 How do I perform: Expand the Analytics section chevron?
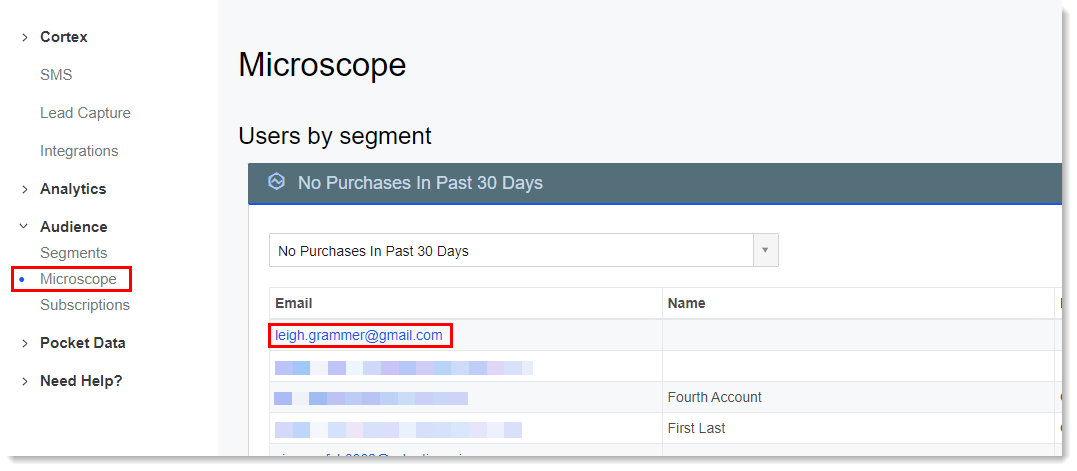(x=24, y=189)
